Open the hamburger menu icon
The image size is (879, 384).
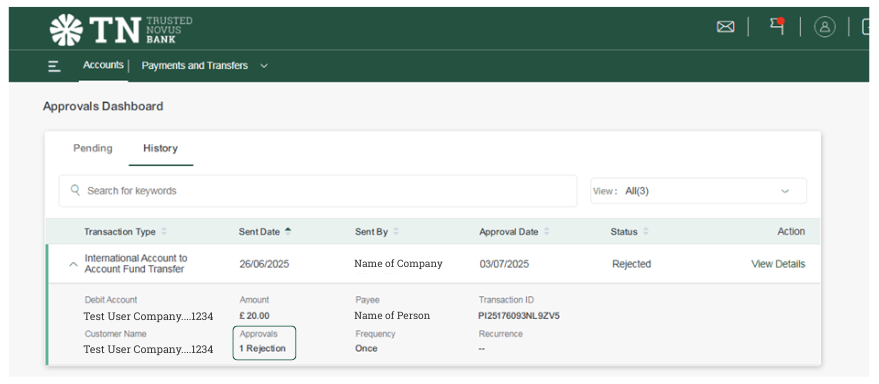point(54,66)
